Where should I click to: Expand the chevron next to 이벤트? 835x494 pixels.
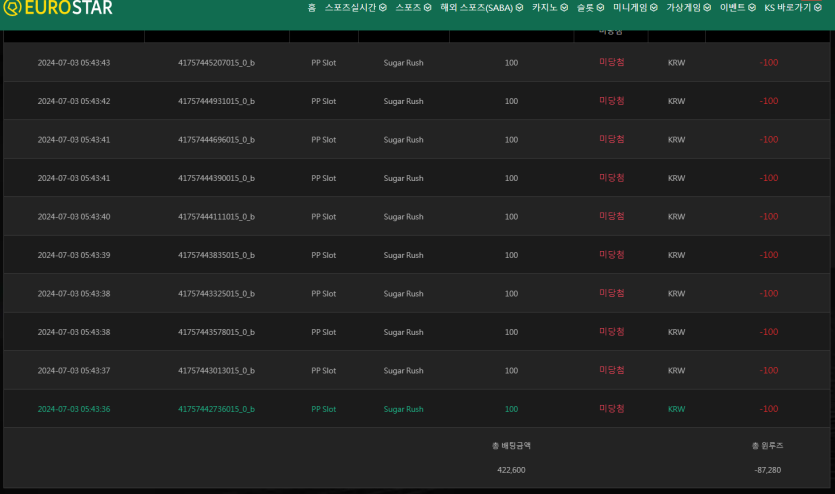click(751, 7)
